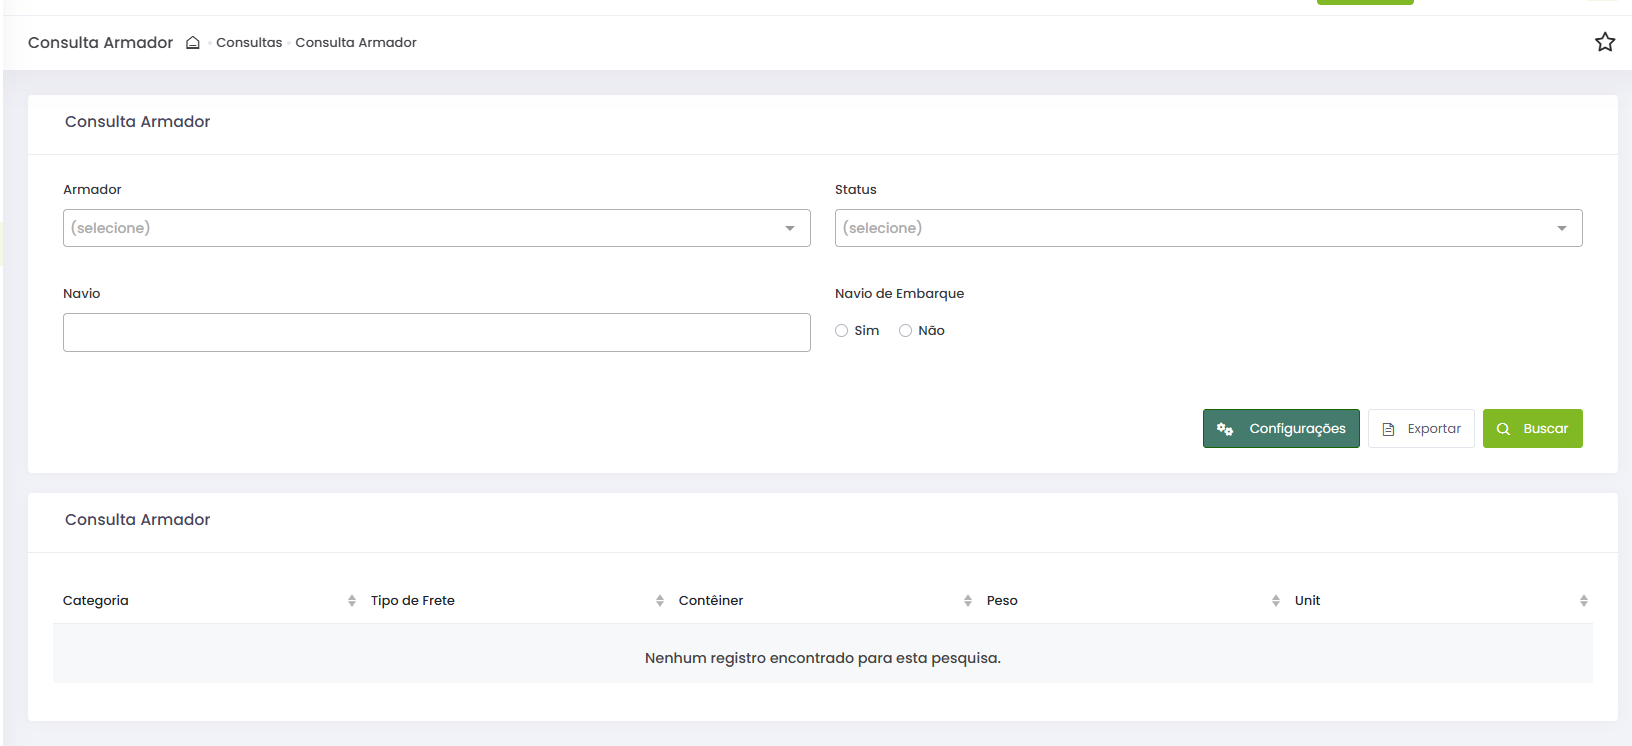Sort table by Contêiner column arrows
This screenshot has height=746, width=1632.
[968, 600]
